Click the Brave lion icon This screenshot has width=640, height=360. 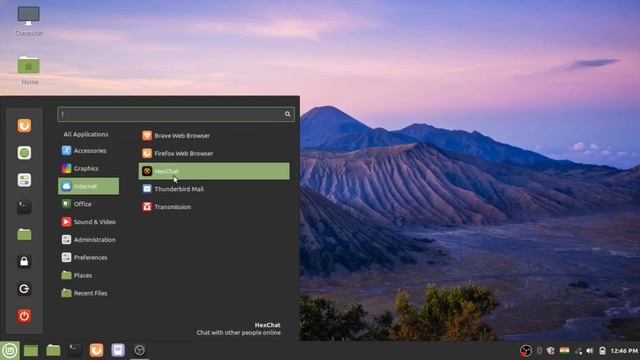tap(147, 136)
